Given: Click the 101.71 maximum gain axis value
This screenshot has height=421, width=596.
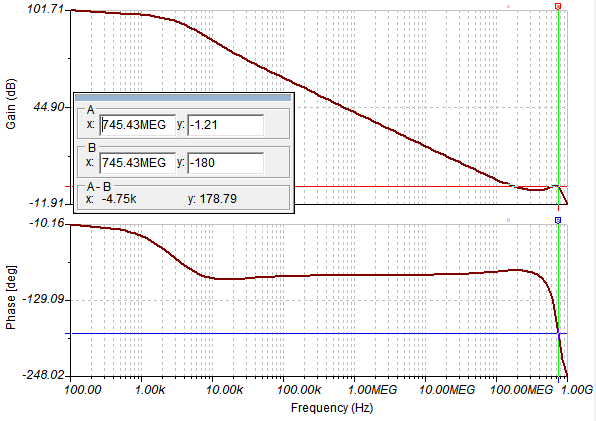Looking at the screenshot, I should (45, 9).
